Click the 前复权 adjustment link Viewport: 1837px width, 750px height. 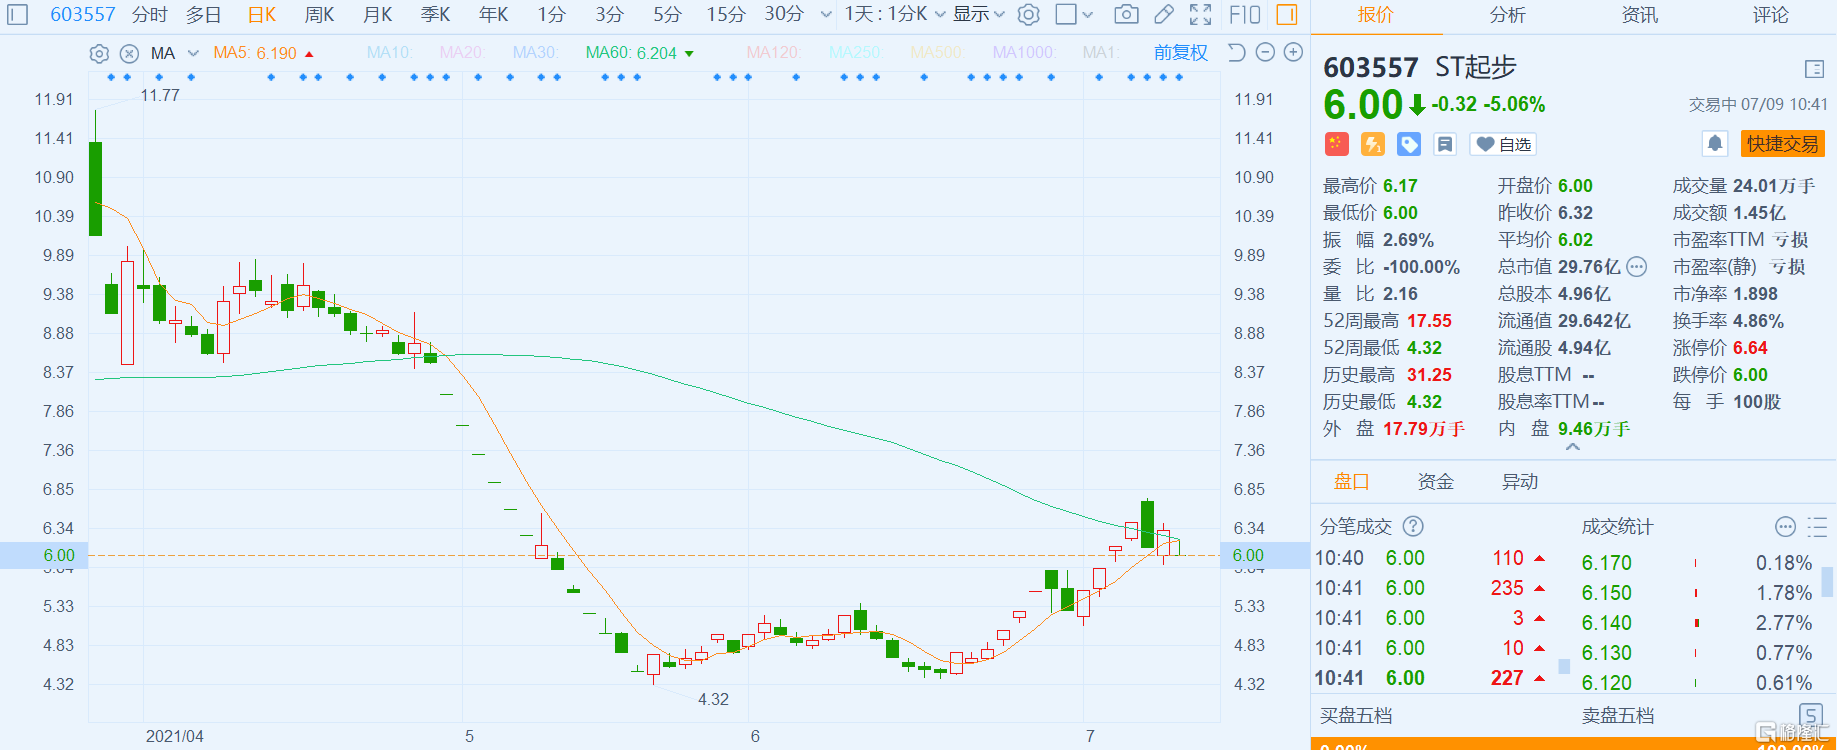1180,52
